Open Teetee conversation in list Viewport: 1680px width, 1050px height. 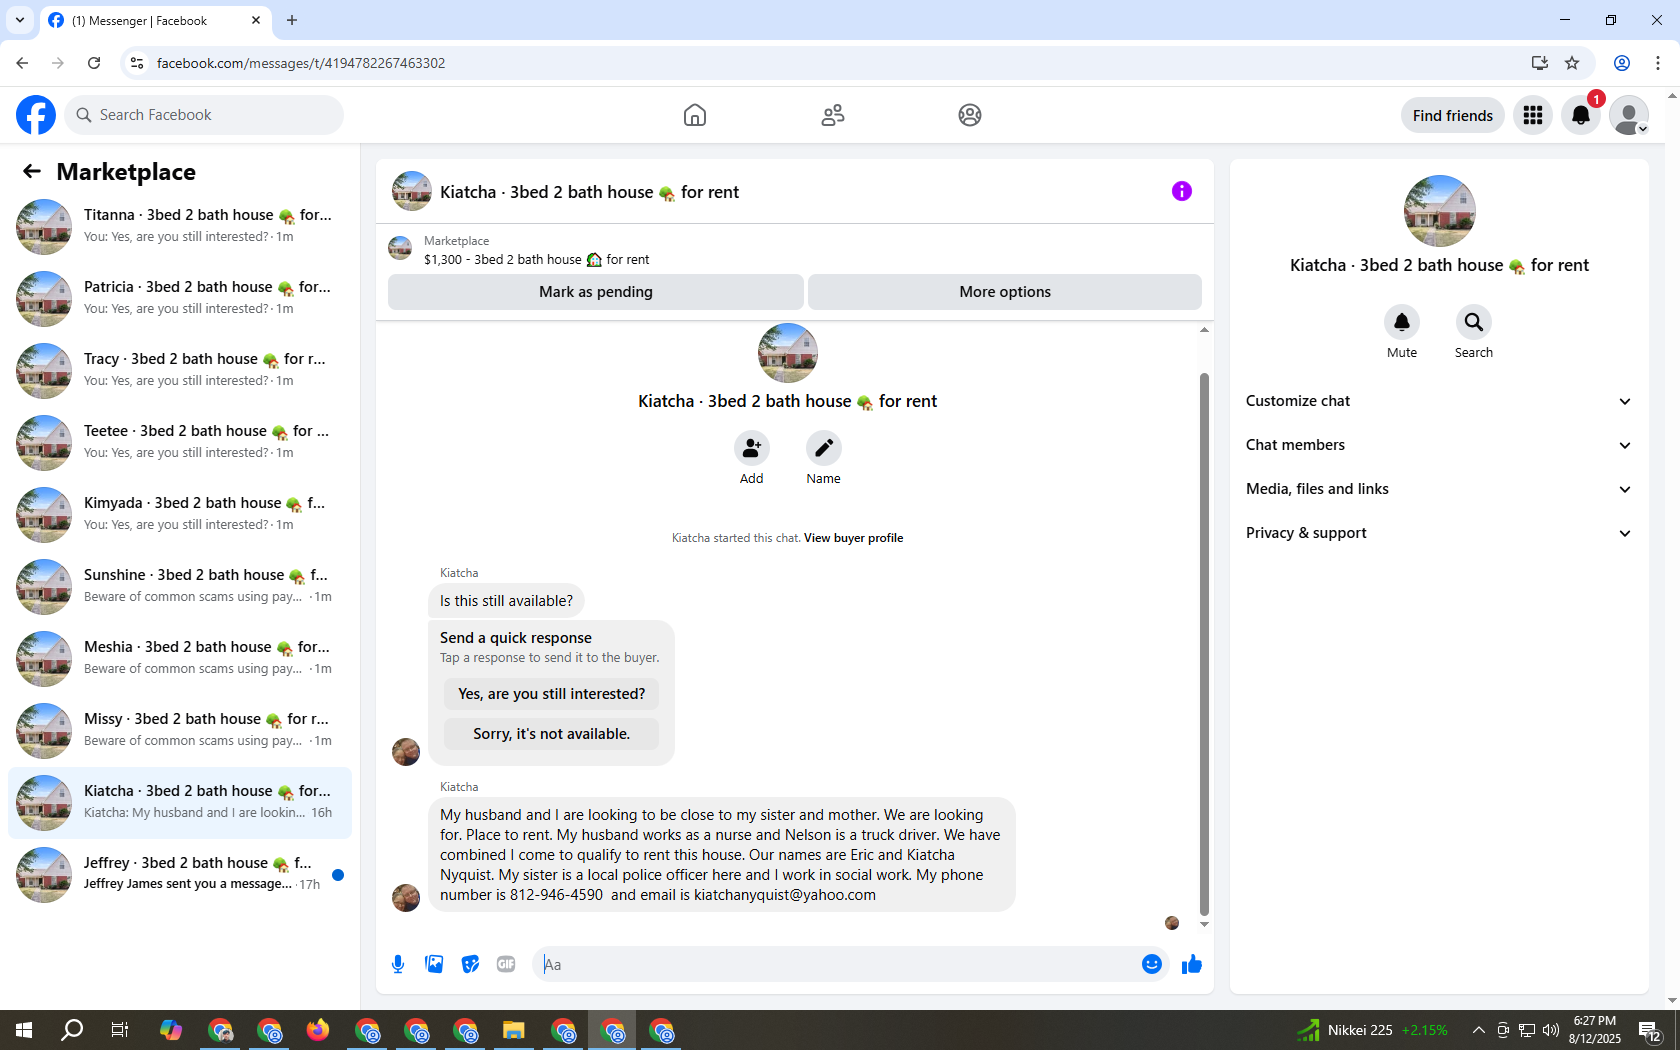click(180, 443)
